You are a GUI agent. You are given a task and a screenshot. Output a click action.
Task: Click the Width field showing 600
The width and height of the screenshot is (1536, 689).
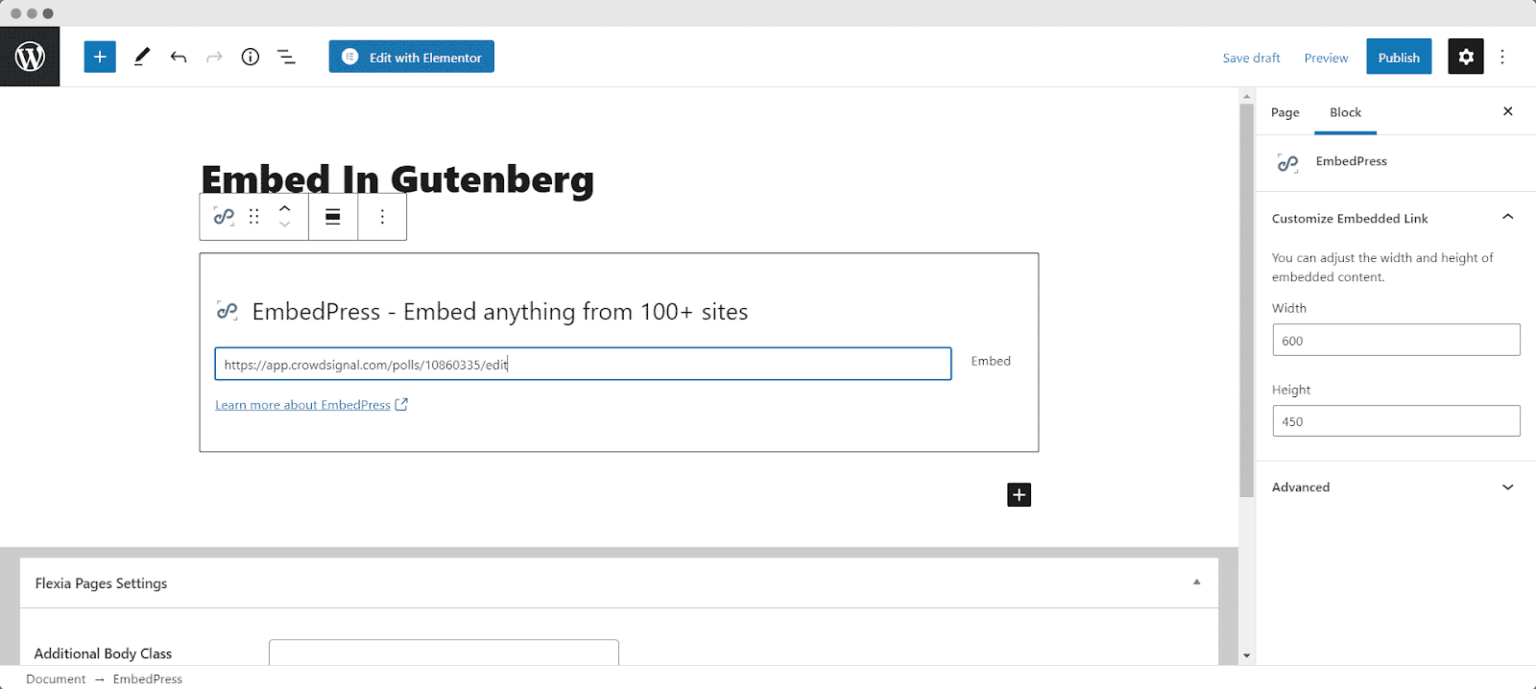1395,340
